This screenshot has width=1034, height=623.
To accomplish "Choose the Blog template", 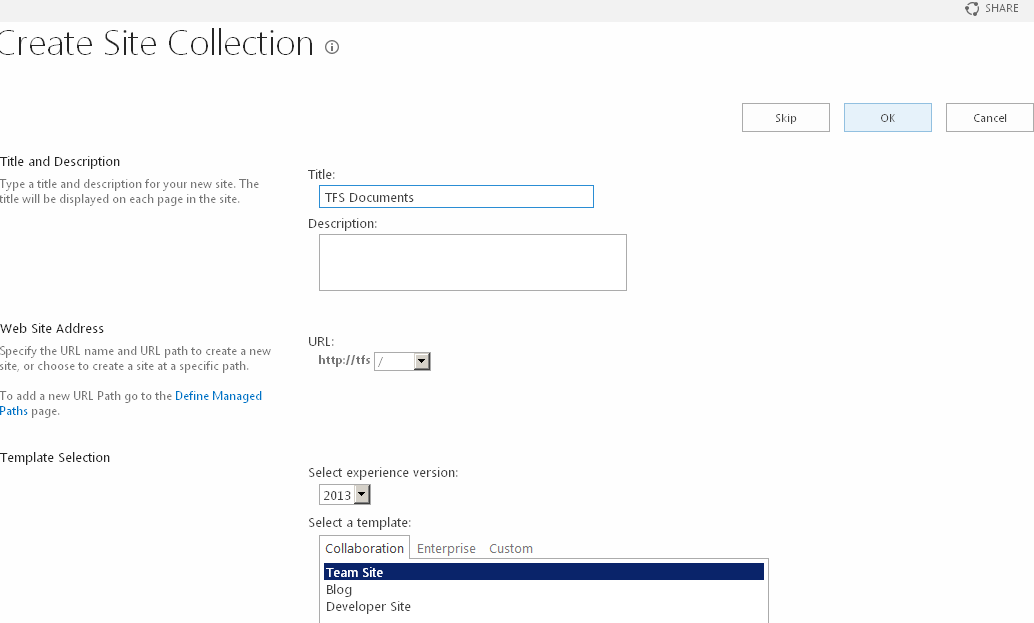I will point(339,590).
